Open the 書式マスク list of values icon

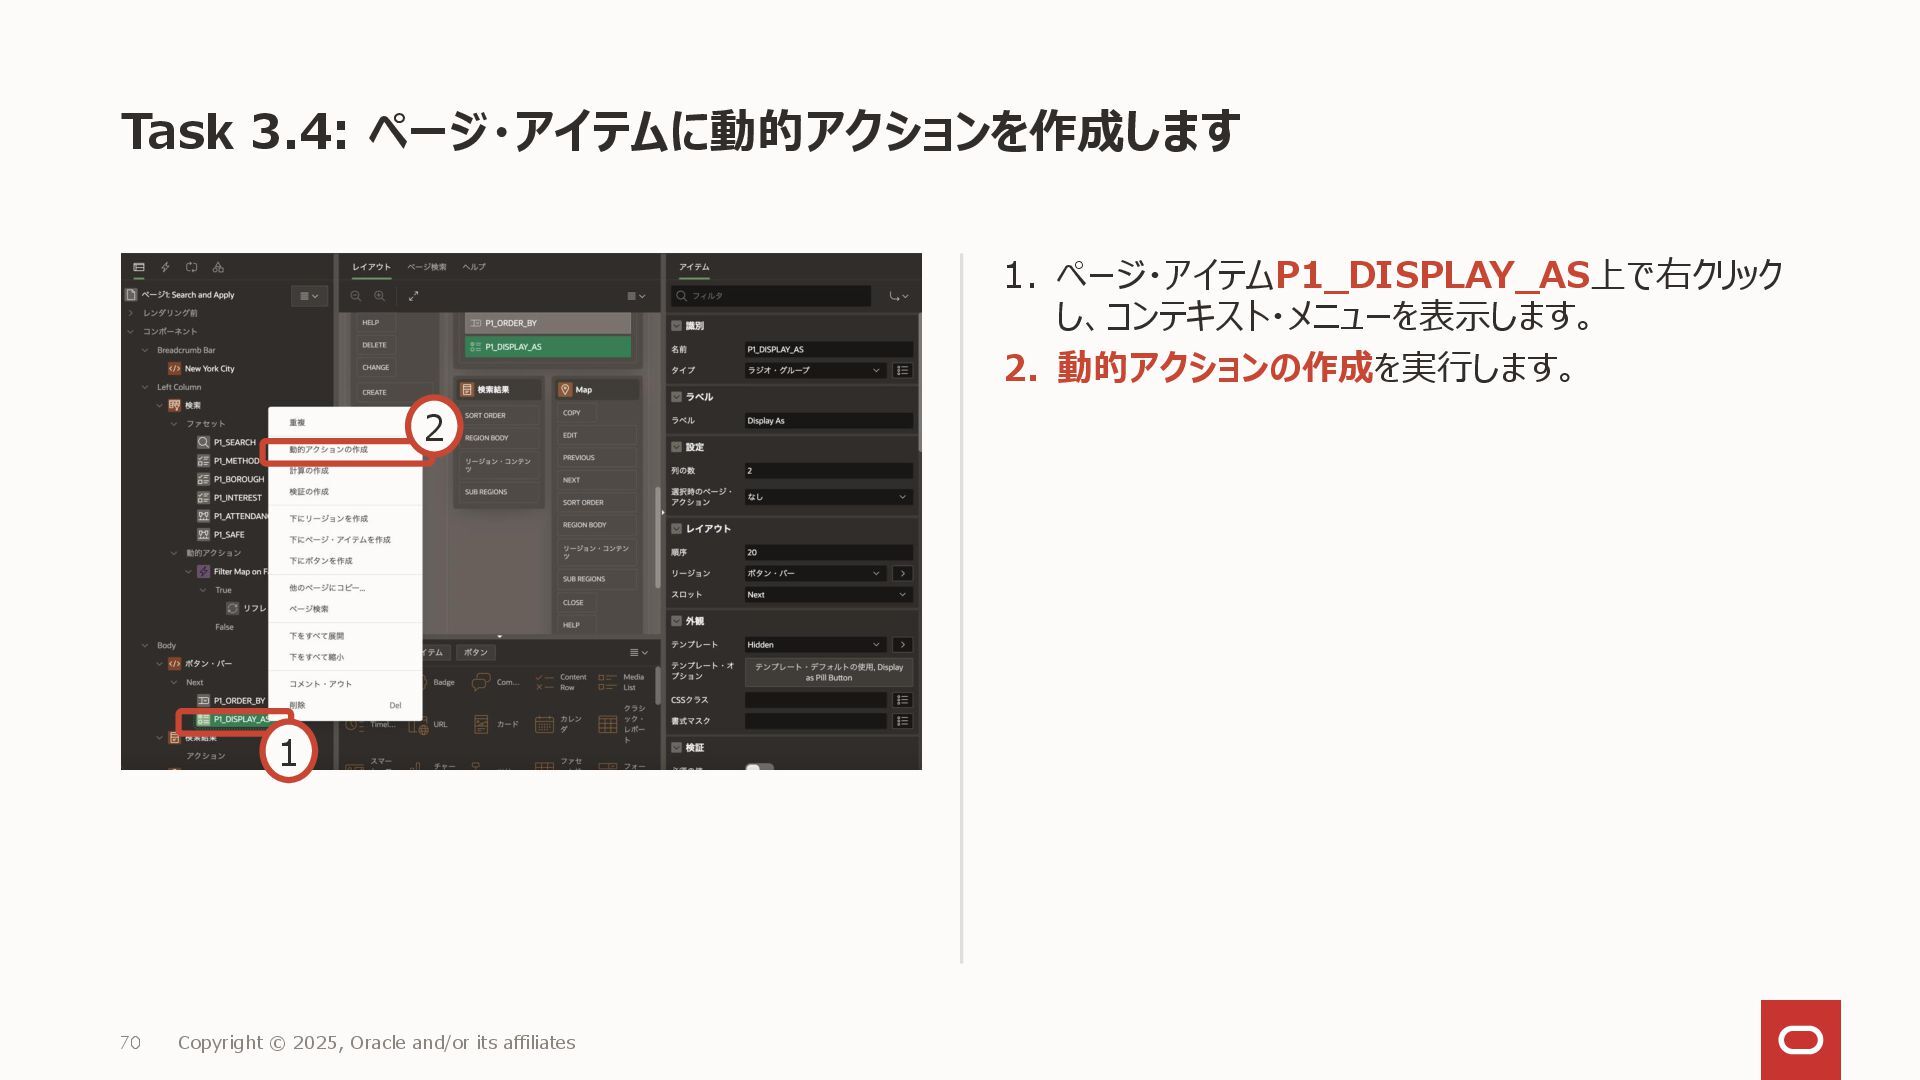click(x=902, y=721)
